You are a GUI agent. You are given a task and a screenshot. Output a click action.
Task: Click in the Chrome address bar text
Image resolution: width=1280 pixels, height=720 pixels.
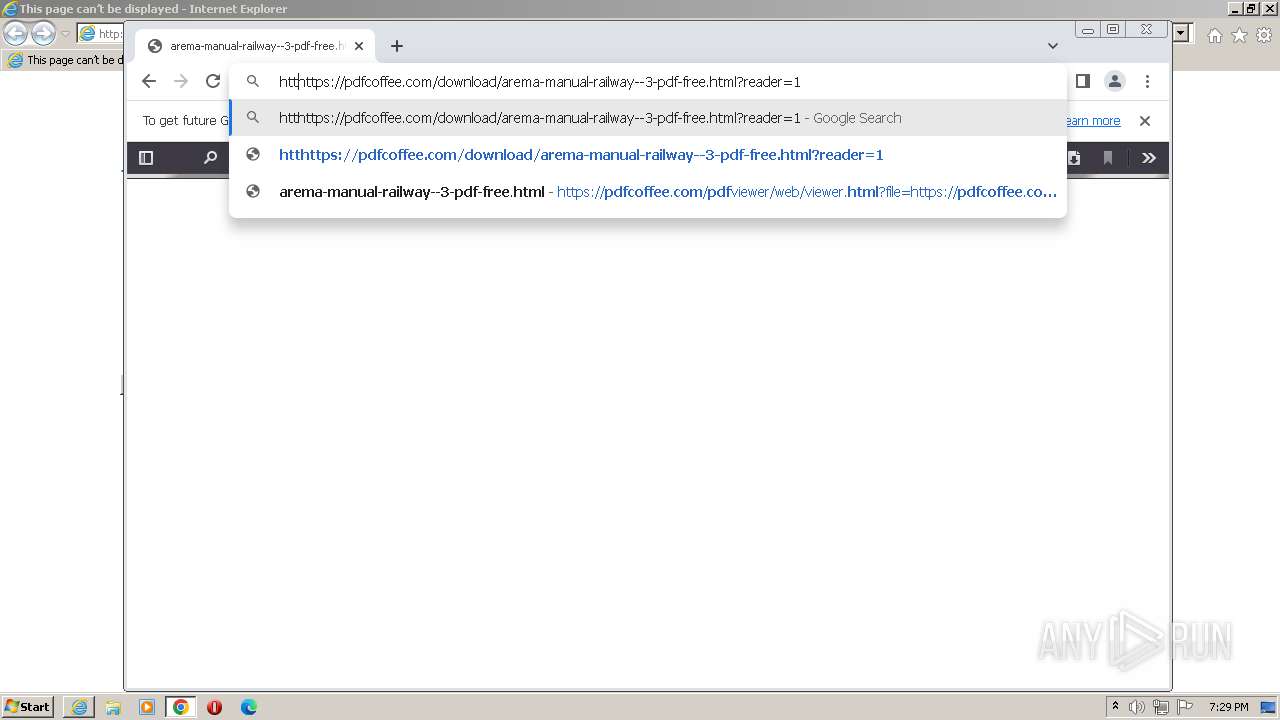click(540, 82)
